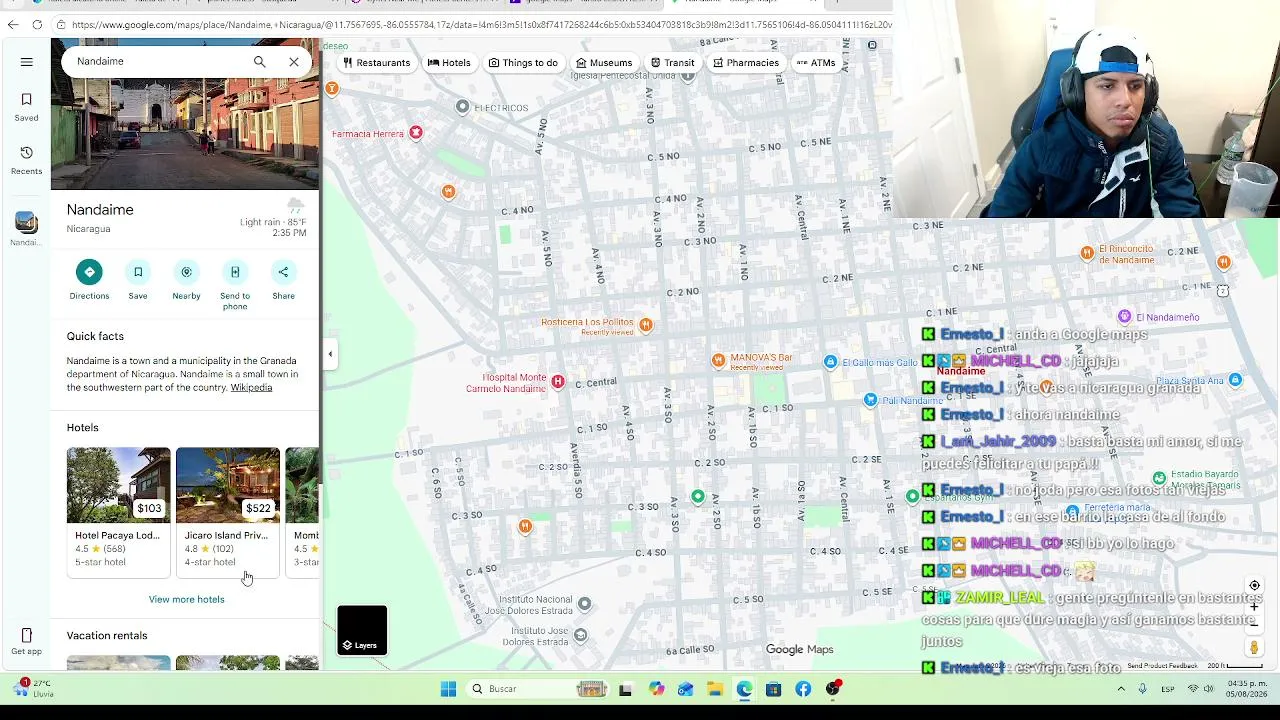Click the Quick facts heading
The image size is (1280, 720).
95,337
